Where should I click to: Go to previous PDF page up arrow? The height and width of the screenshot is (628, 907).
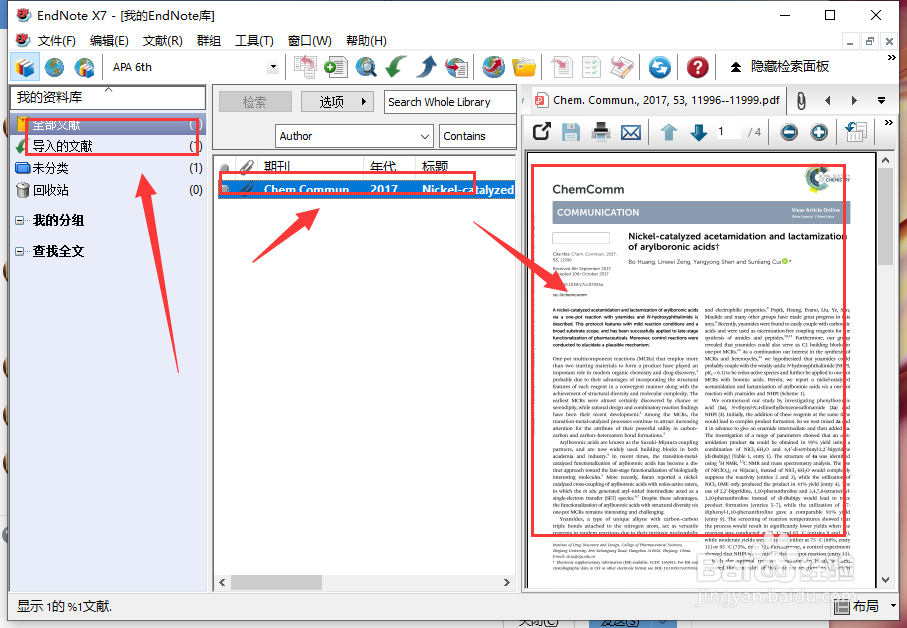click(x=669, y=132)
